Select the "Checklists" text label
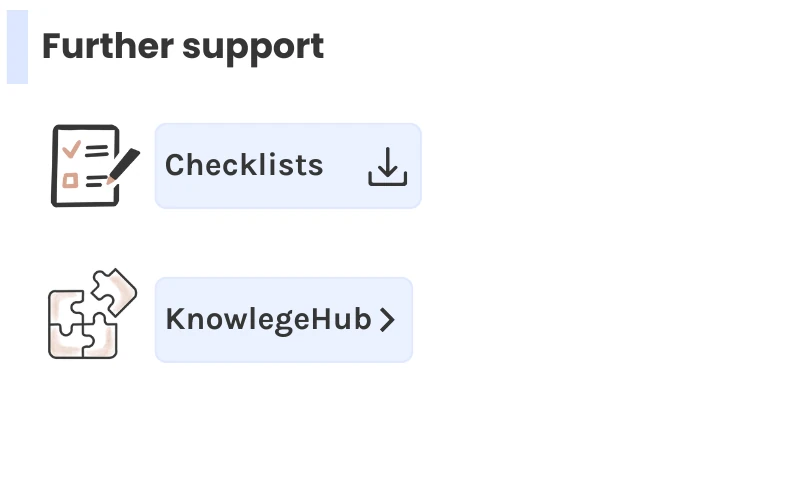This screenshot has height=500, width=800. click(244, 165)
